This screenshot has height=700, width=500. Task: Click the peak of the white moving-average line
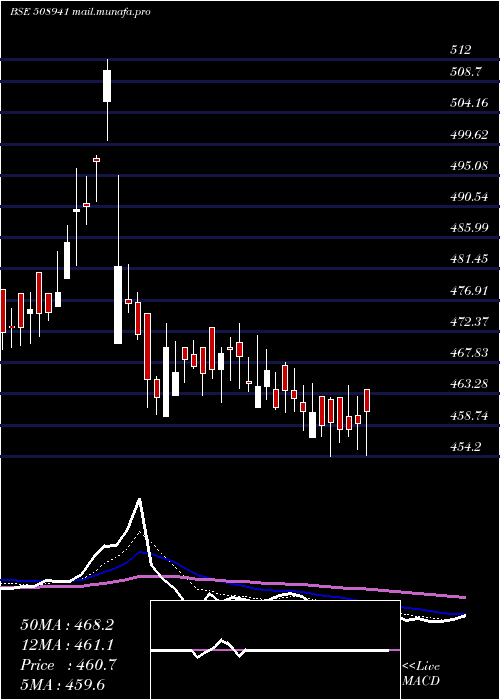pyautogui.click(x=140, y=500)
